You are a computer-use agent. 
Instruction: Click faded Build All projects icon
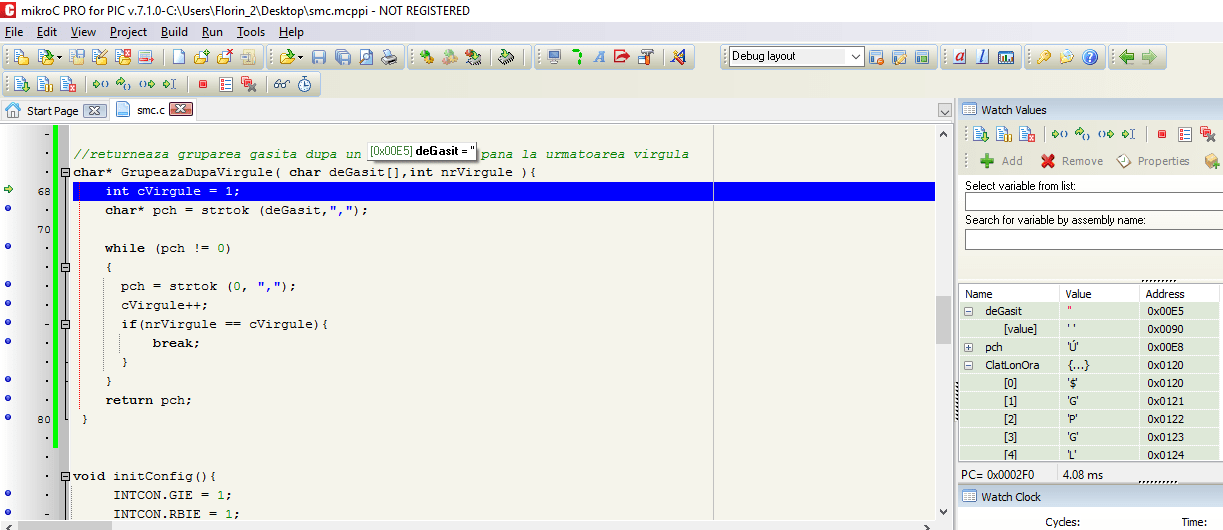pyautogui.click(x=450, y=57)
